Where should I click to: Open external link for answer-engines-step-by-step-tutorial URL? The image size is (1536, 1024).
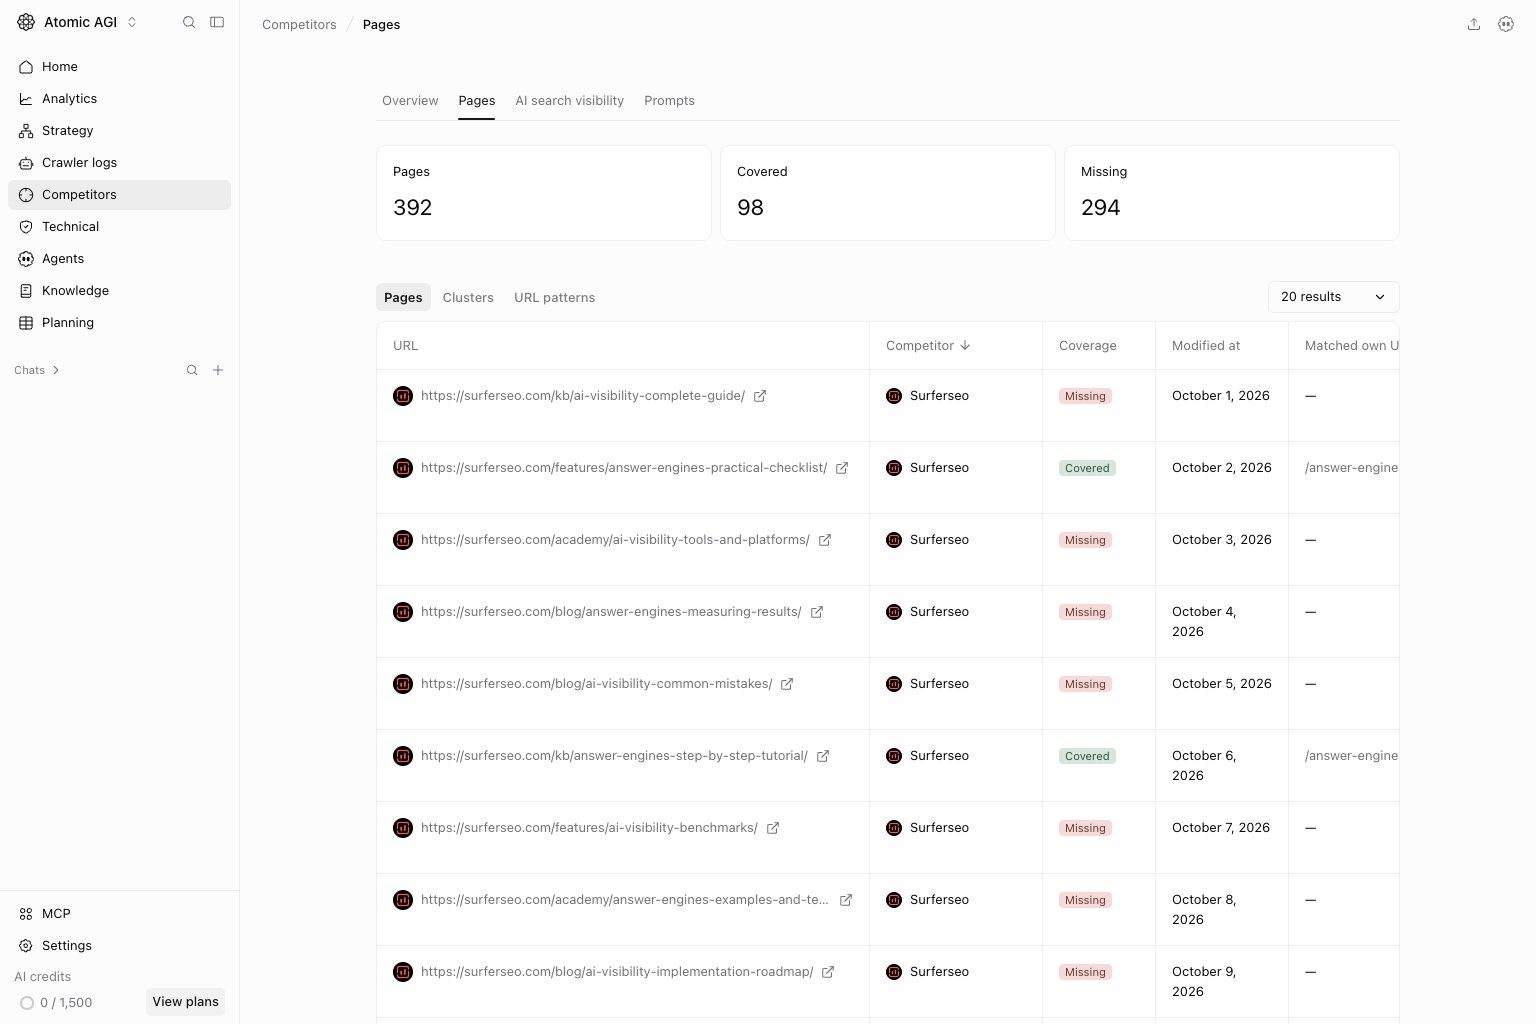[x=823, y=756]
